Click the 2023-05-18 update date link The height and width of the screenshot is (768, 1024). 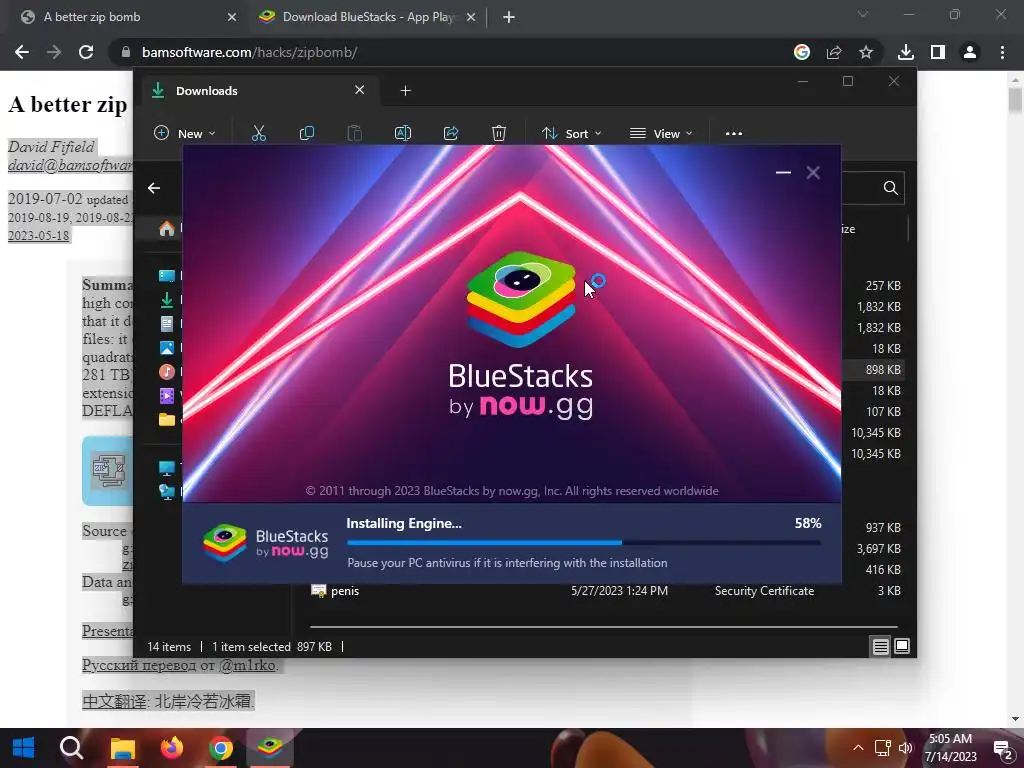(39, 236)
